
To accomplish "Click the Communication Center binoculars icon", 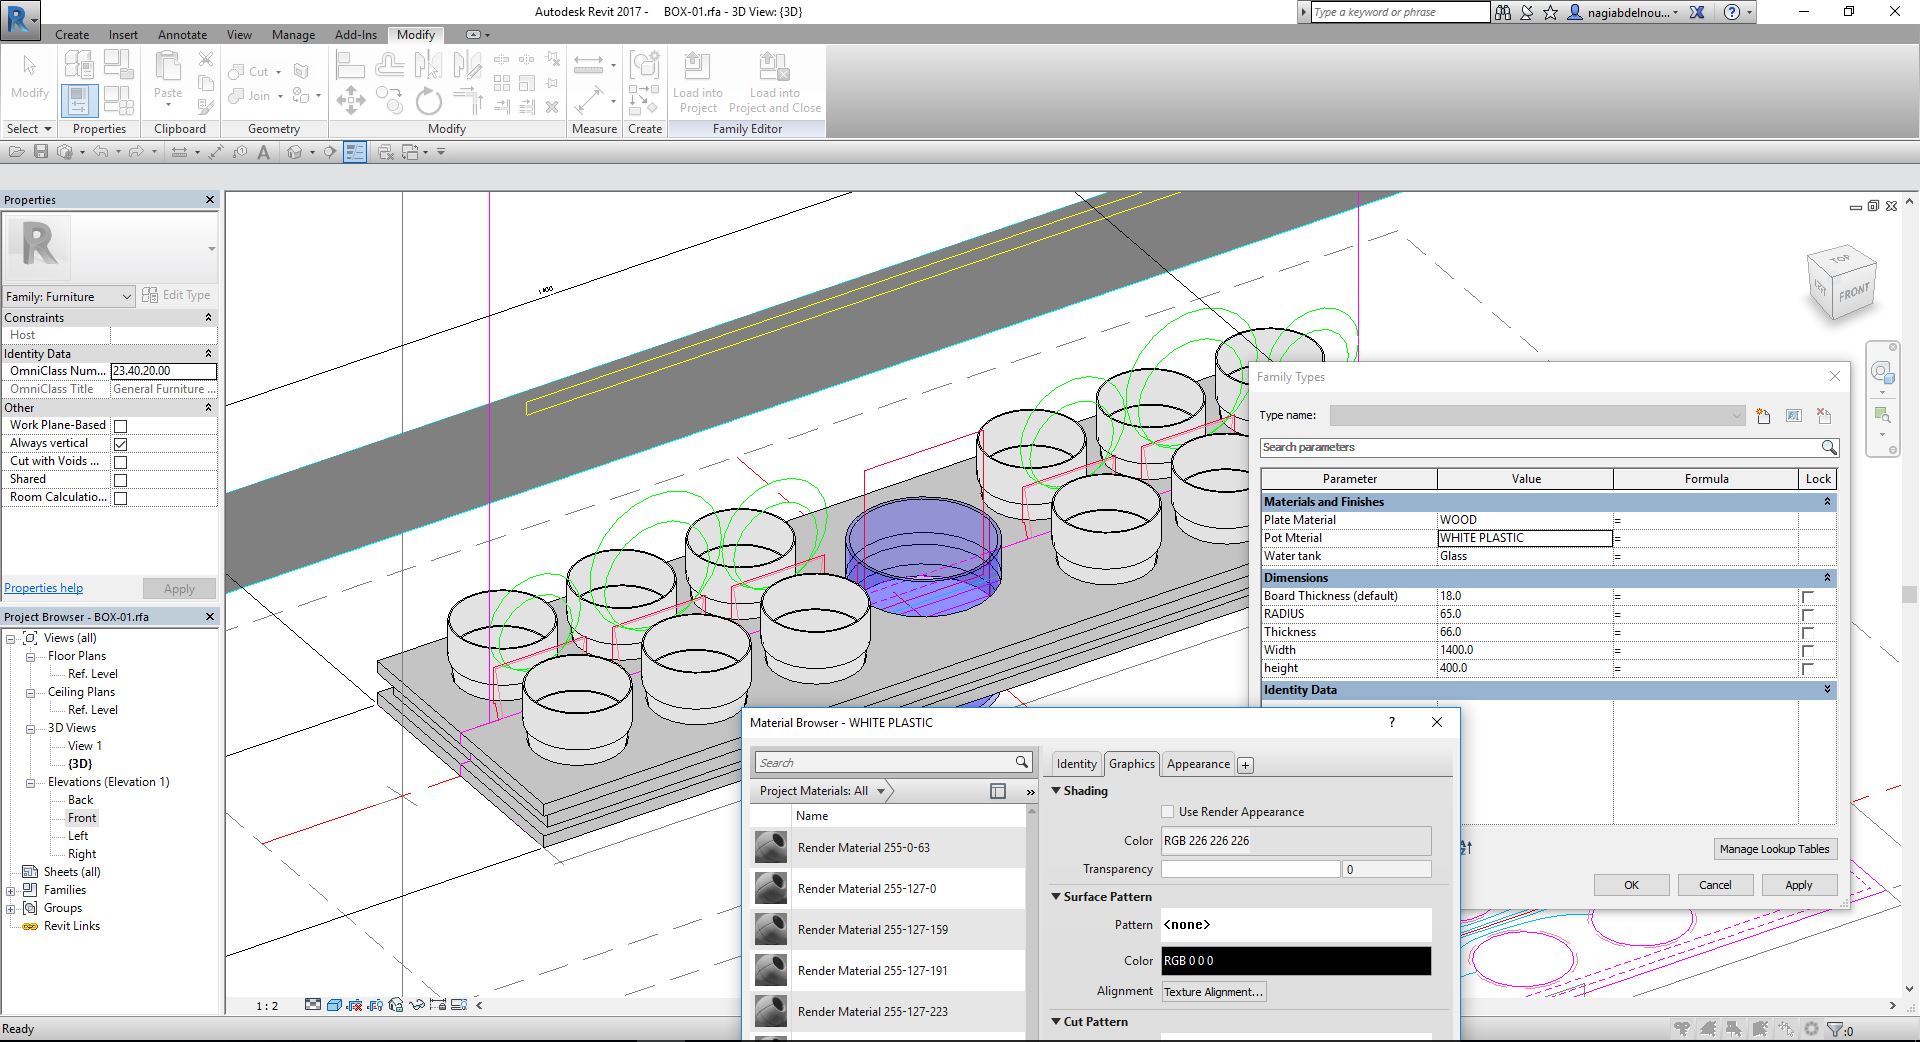I will click(x=1503, y=12).
